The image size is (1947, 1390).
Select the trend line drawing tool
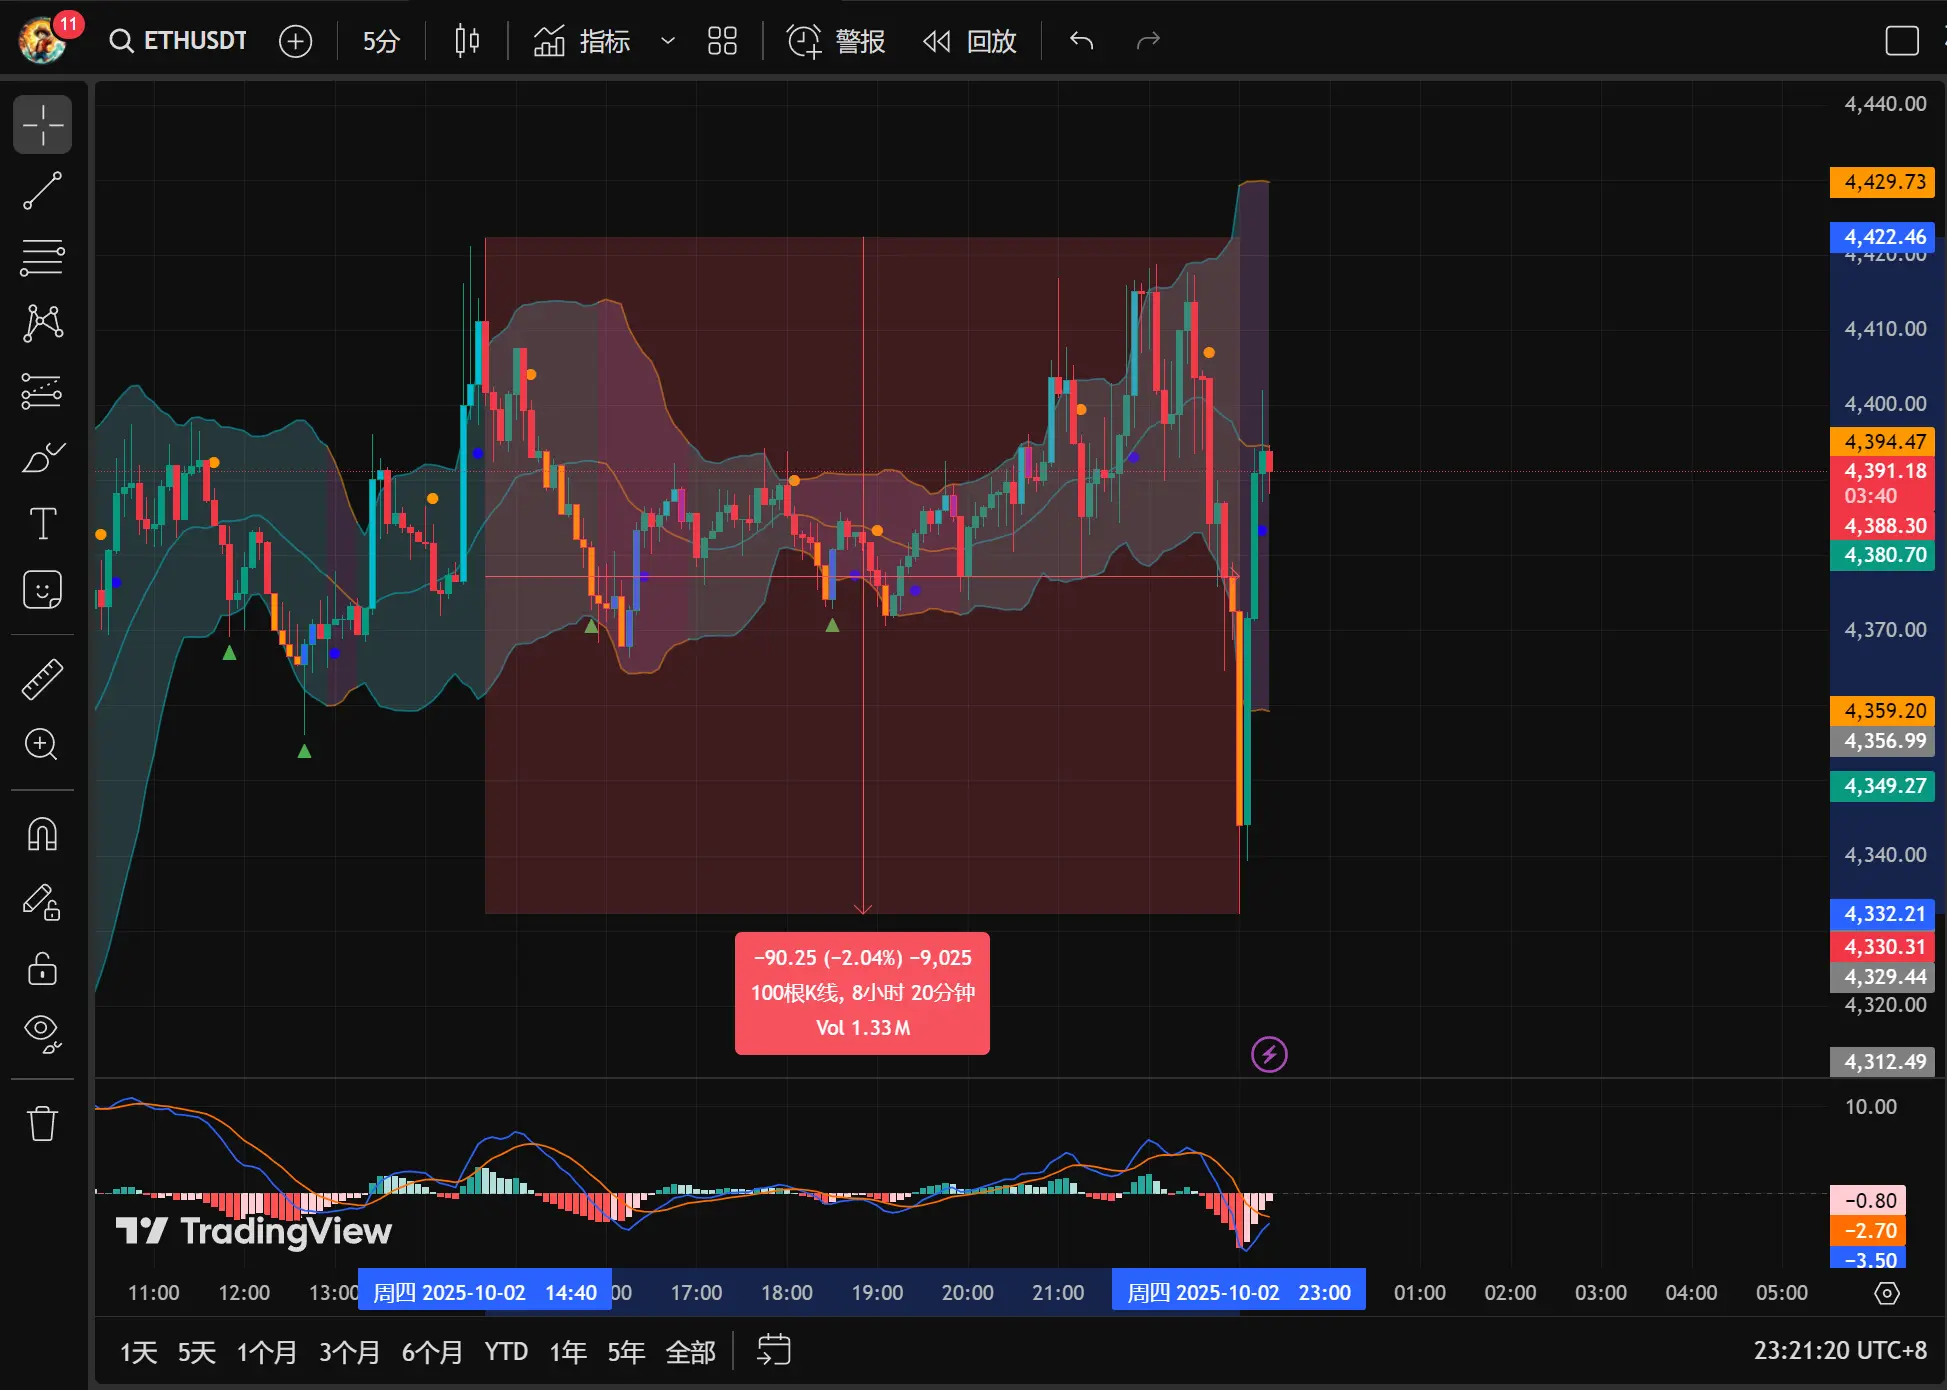pyautogui.click(x=42, y=191)
